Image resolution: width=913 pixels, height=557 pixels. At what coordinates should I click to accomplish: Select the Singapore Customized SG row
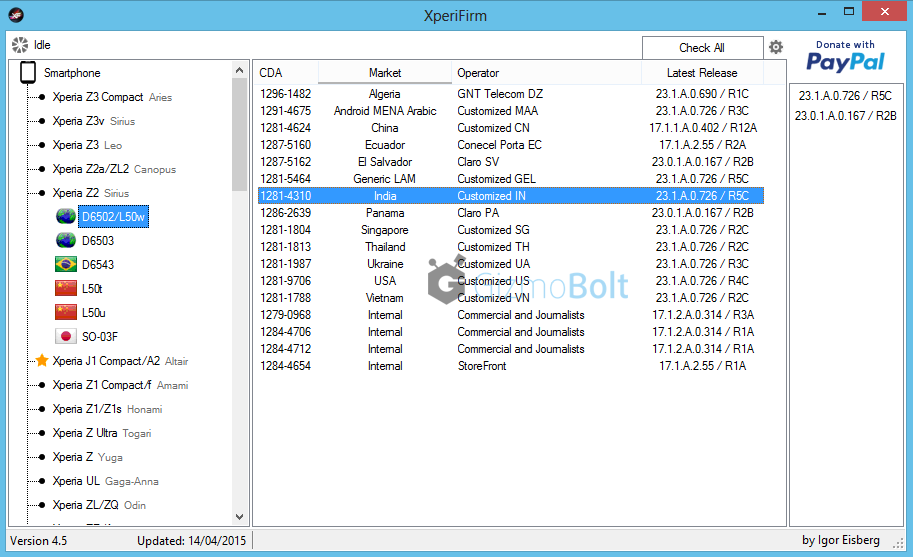(511, 230)
